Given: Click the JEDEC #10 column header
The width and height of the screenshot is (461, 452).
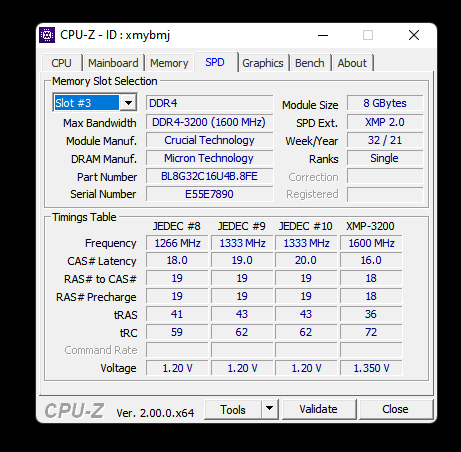Looking at the screenshot, I should point(306,226).
